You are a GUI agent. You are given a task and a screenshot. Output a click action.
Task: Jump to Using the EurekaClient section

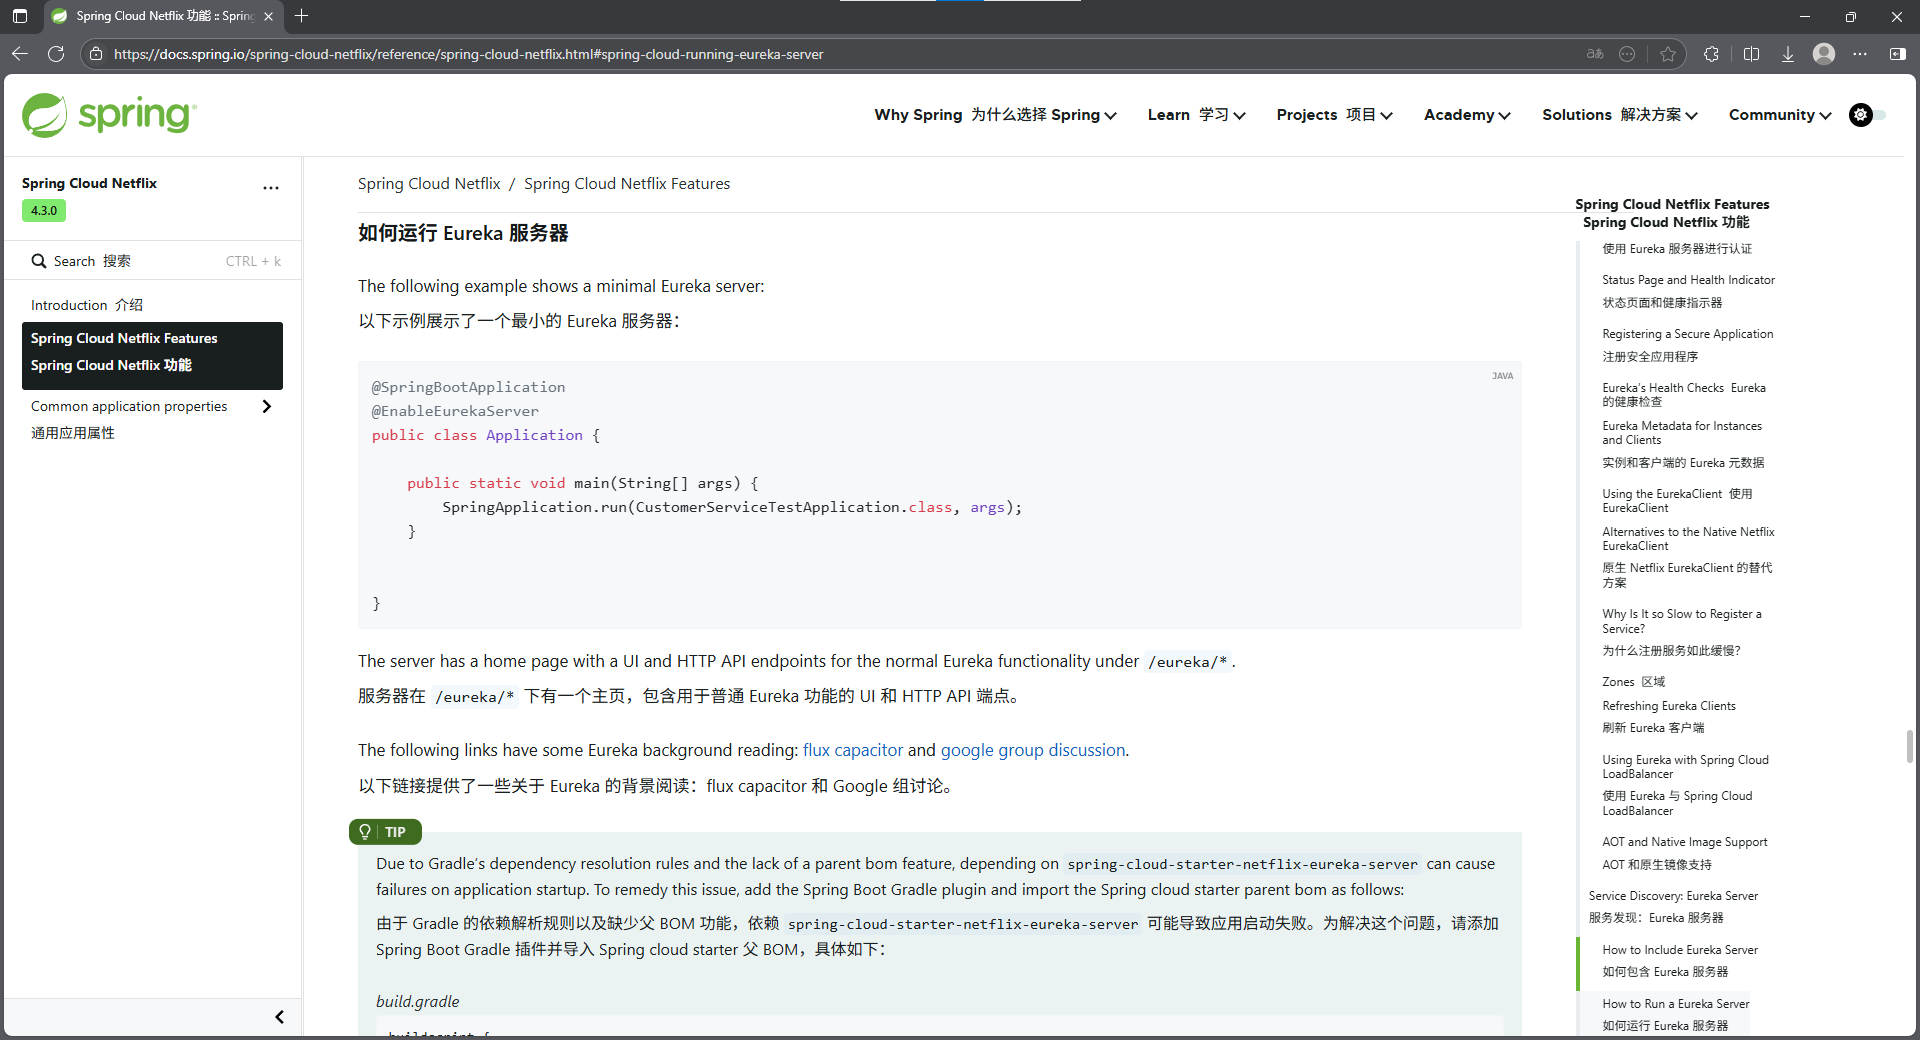1677,500
